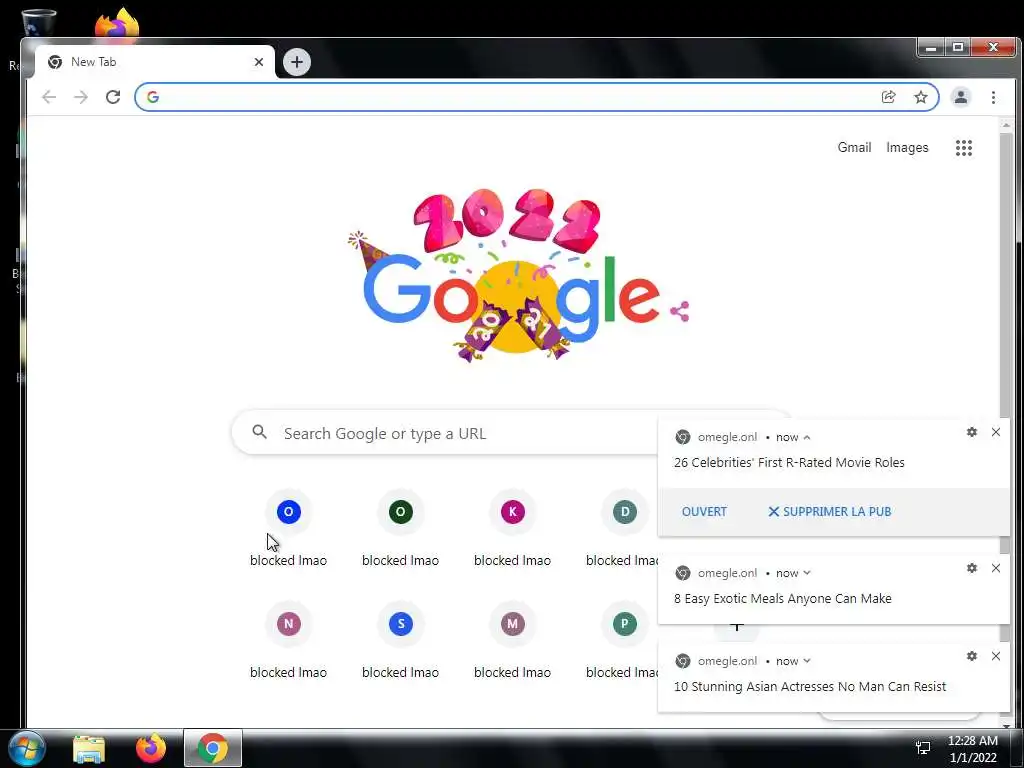Reload the current page

coord(113,97)
